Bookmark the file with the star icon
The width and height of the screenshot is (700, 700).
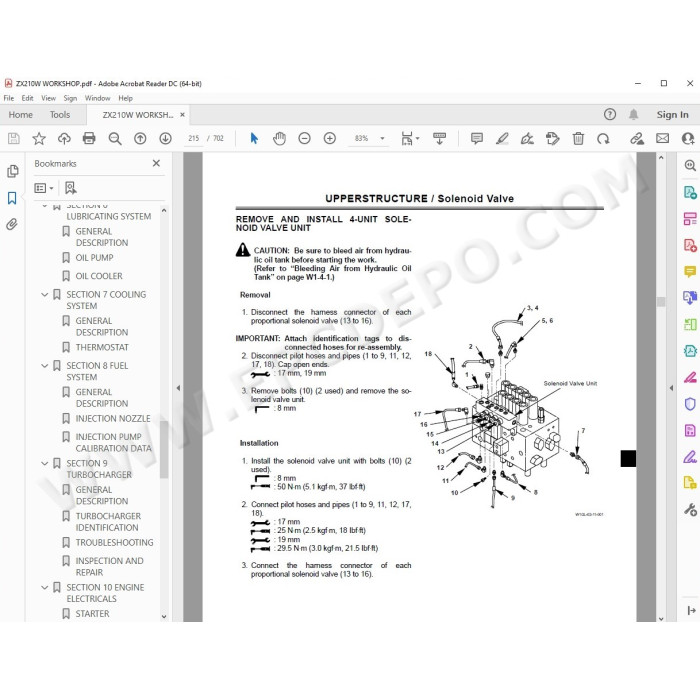coord(39,138)
